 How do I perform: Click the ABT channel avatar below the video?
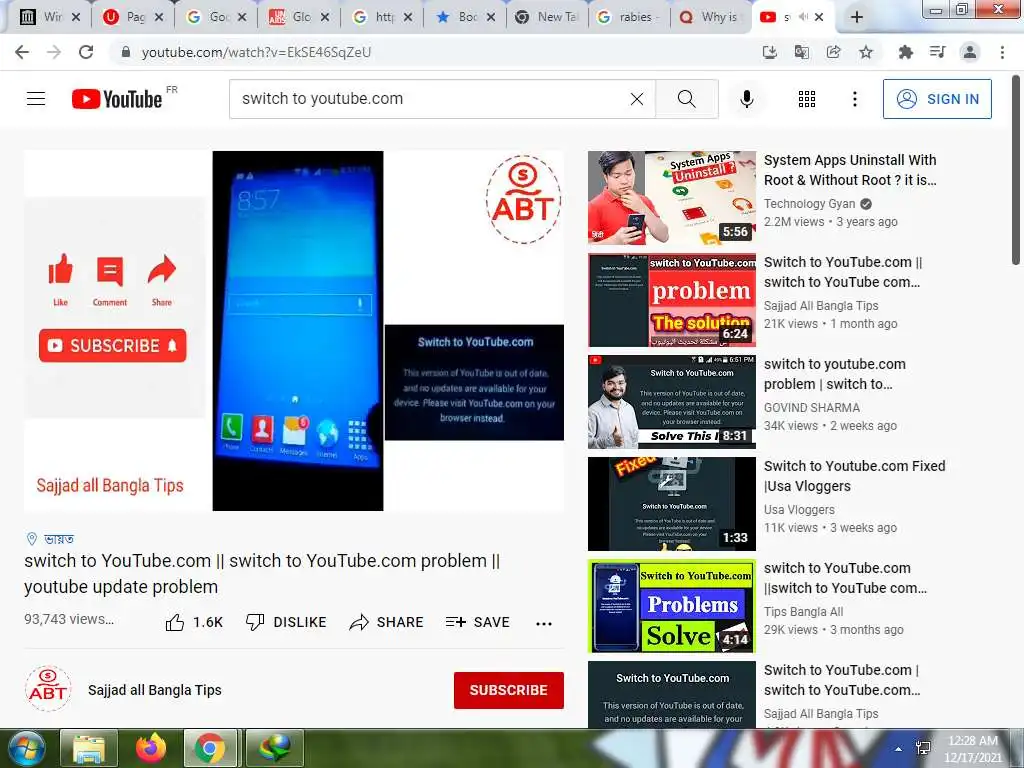[x=48, y=689]
